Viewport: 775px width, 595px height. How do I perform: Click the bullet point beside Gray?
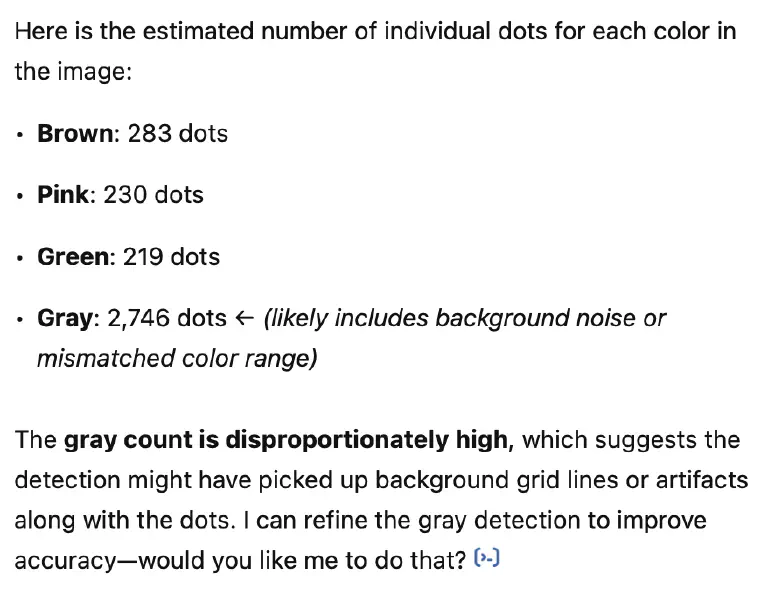pyautogui.click(x=20, y=320)
